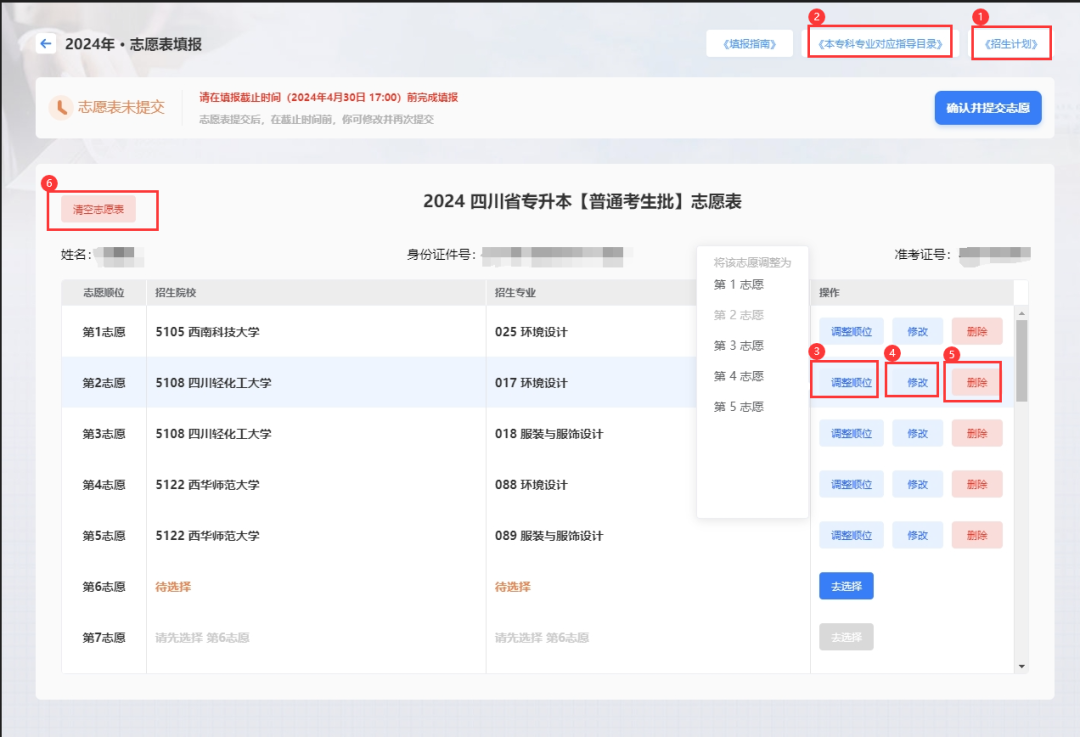The width and height of the screenshot is (1080, 737).
Task: Click 去选择 for 第6志愿
Action: [x=846, y=586]
